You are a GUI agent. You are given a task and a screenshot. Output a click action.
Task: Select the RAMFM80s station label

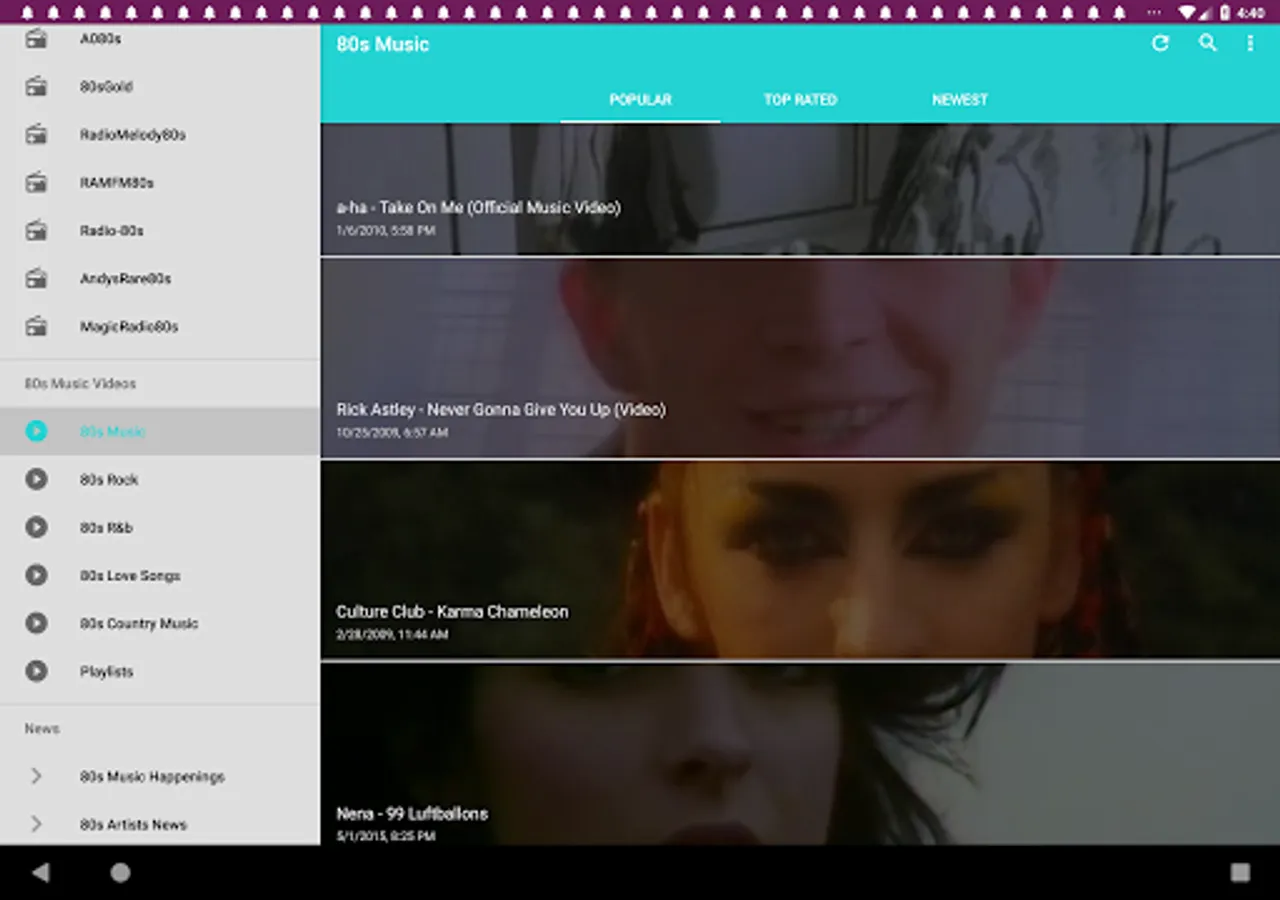[x=117, y=183]
